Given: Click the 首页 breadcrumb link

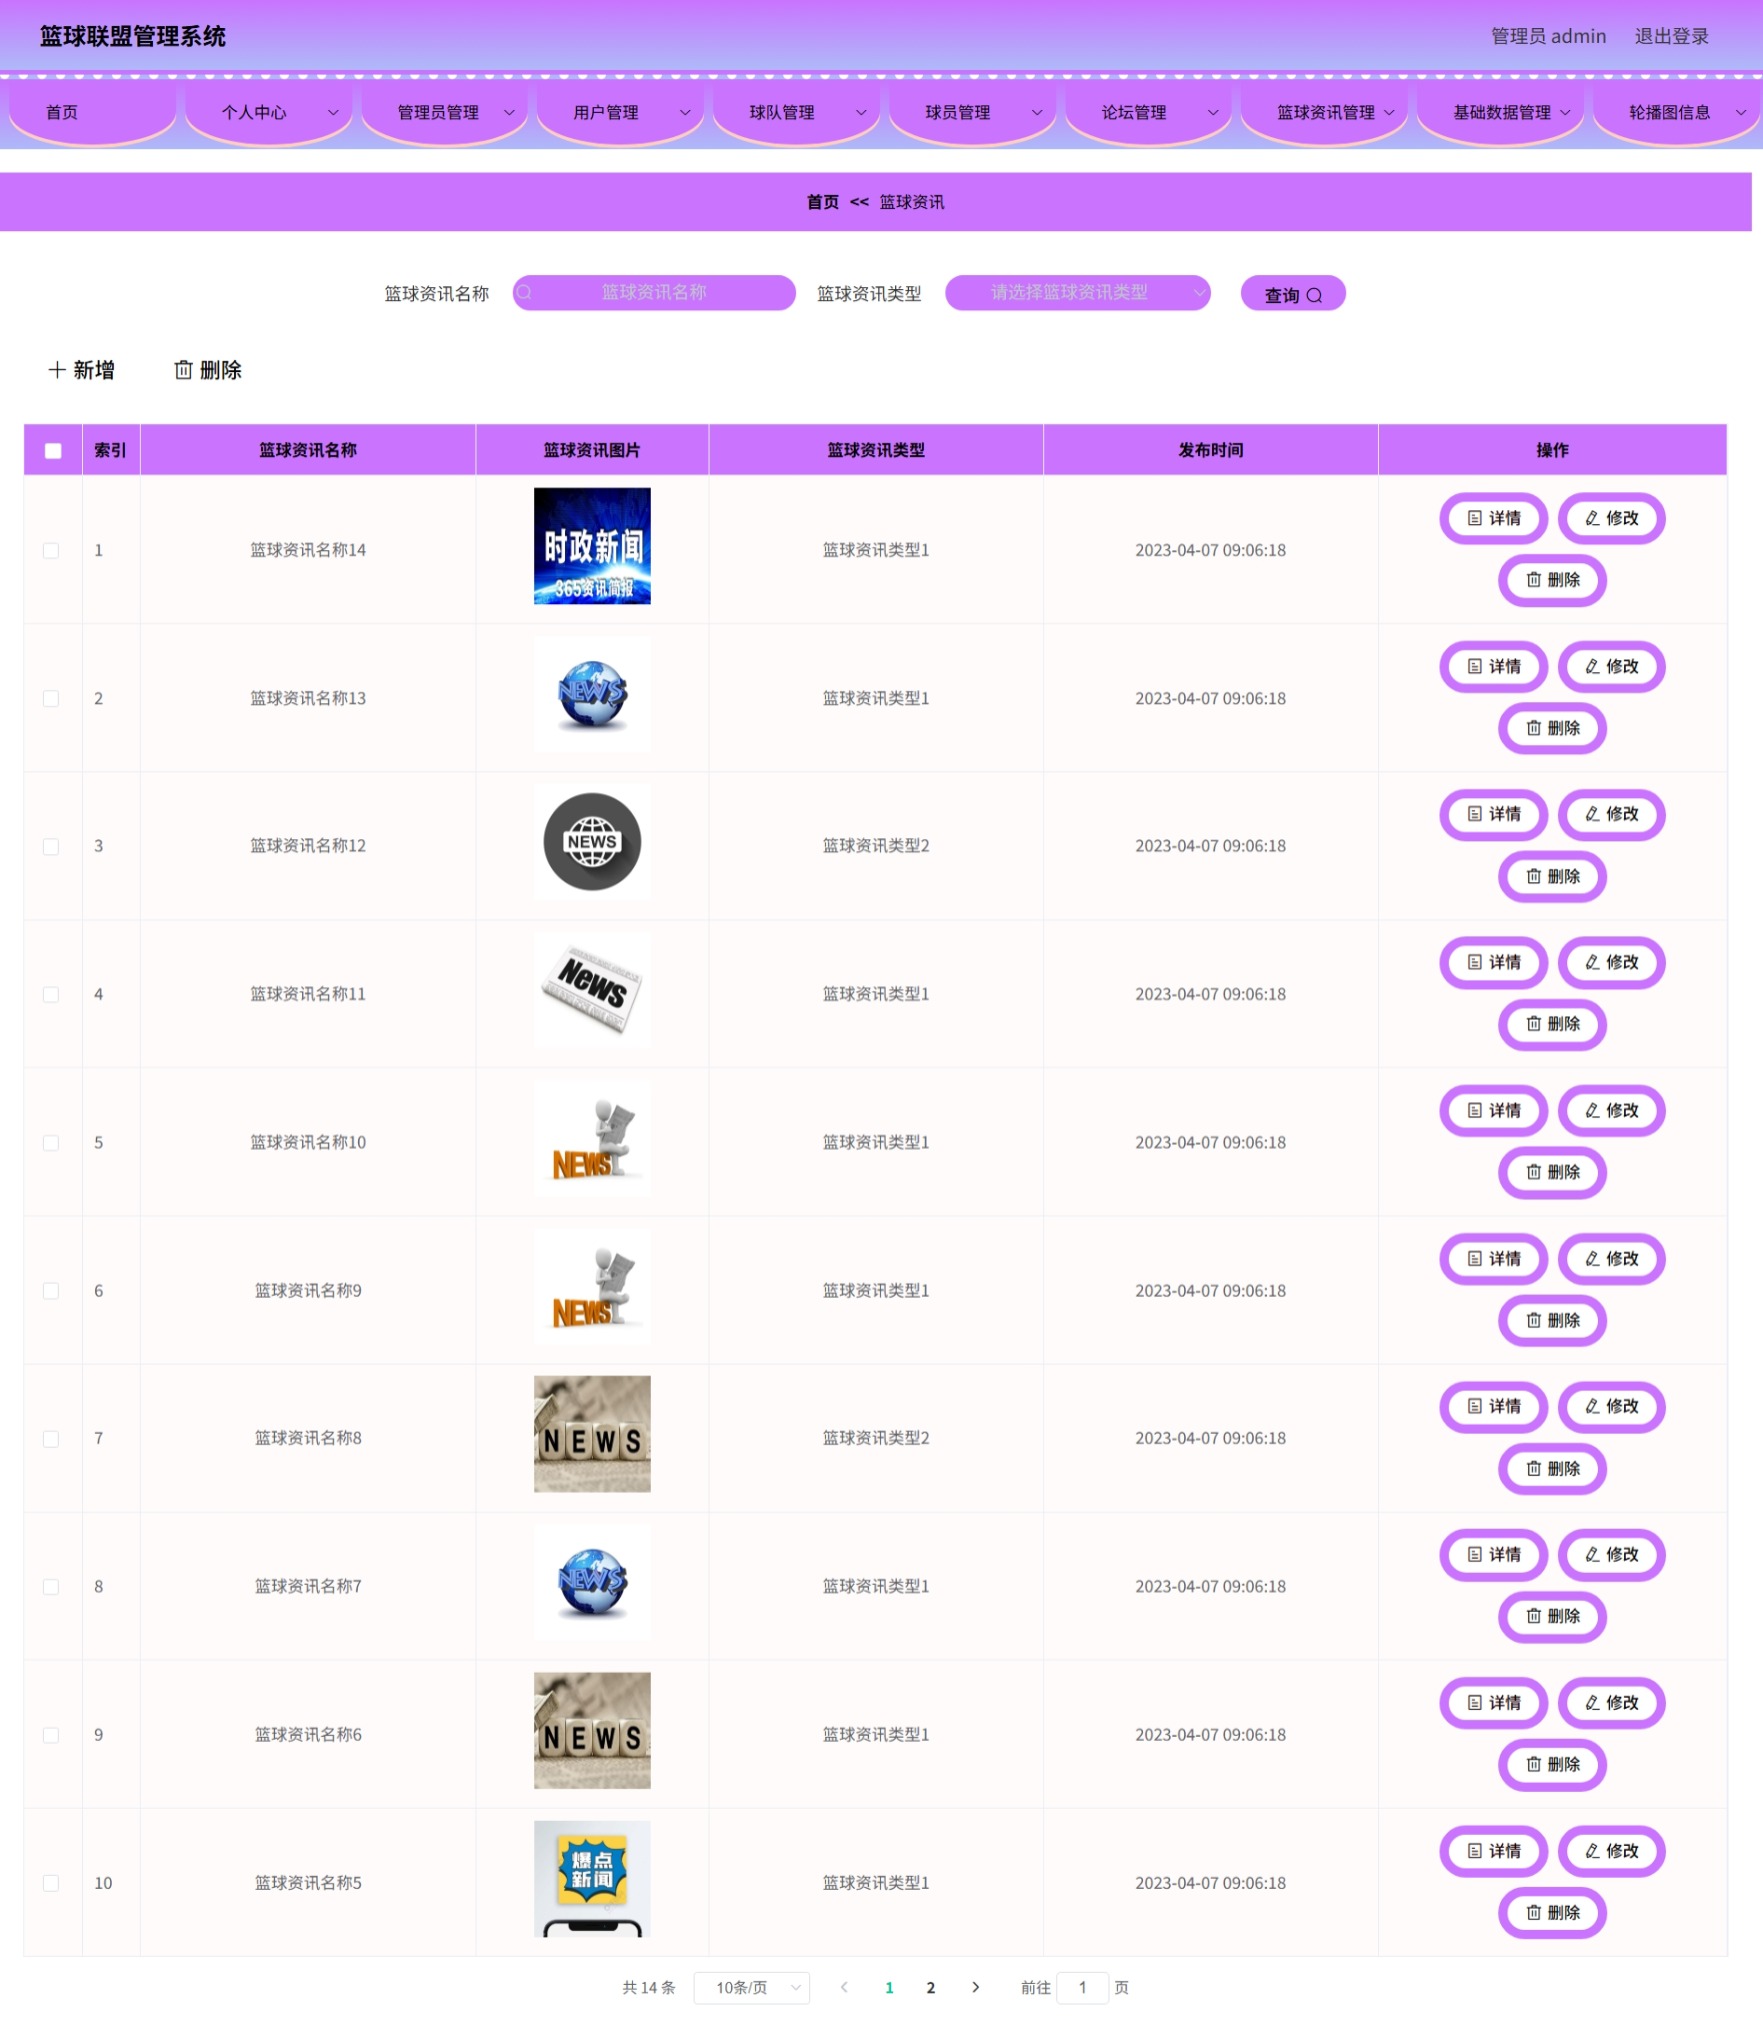Looking at the screenshot, I should tap(823, 202).
